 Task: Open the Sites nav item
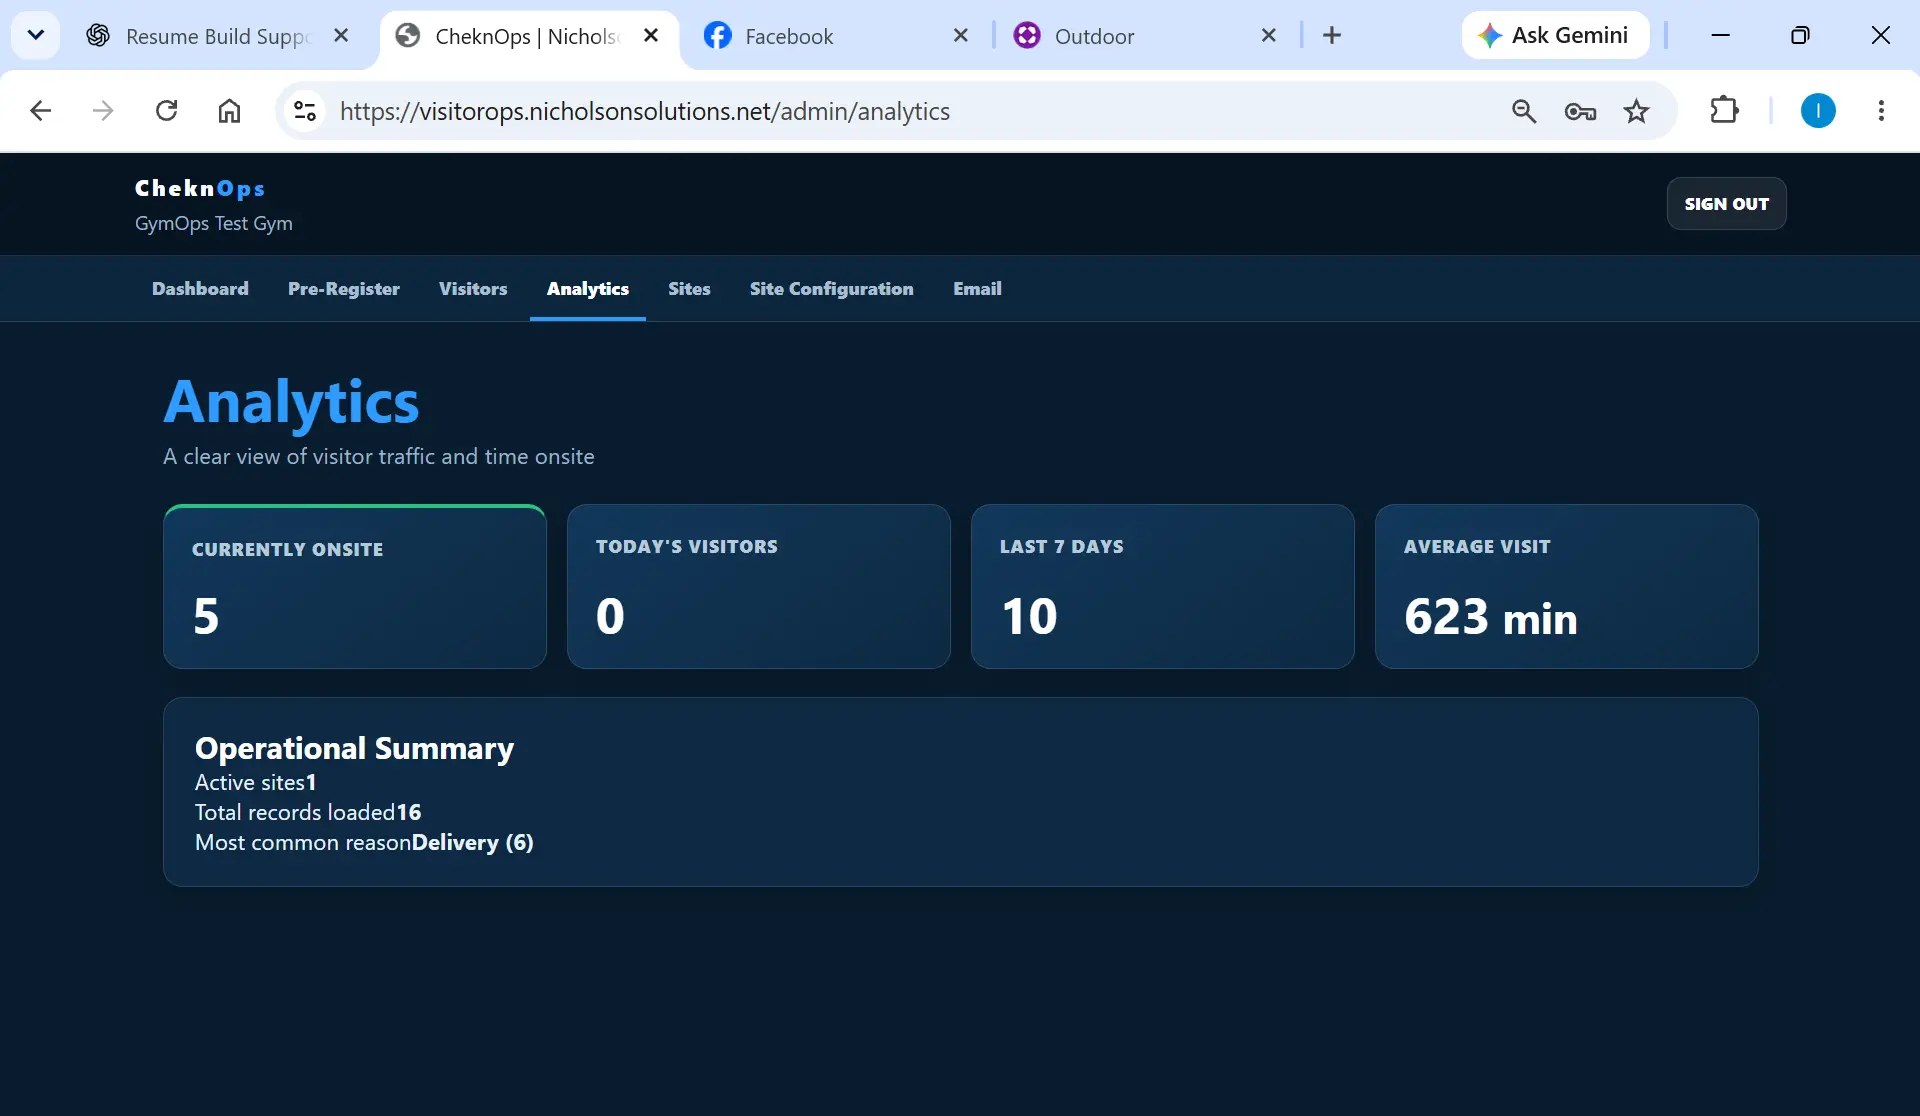point(689,289)
